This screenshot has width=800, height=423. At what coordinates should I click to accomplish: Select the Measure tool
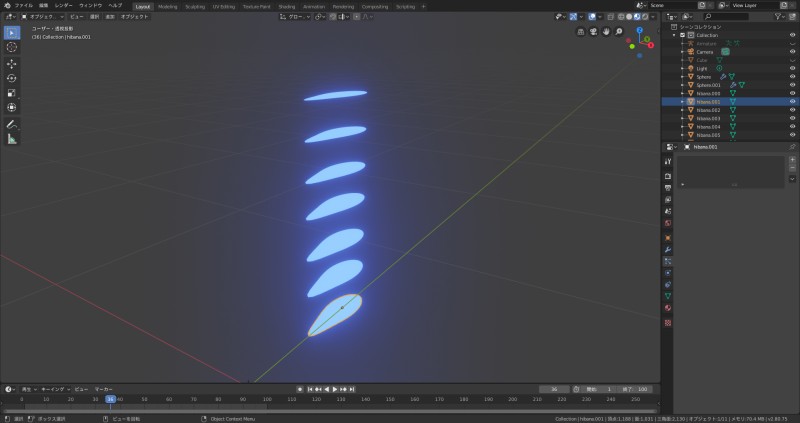(x=12, y=139)
